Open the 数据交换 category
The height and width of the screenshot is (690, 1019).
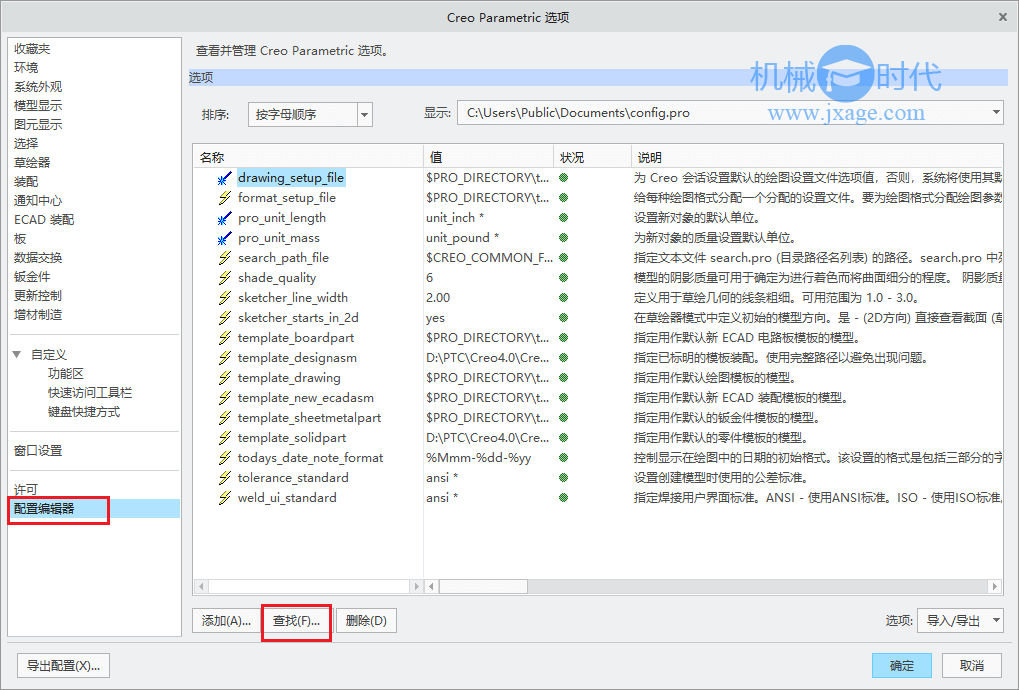pyautogui.click(x=38, y=257)
